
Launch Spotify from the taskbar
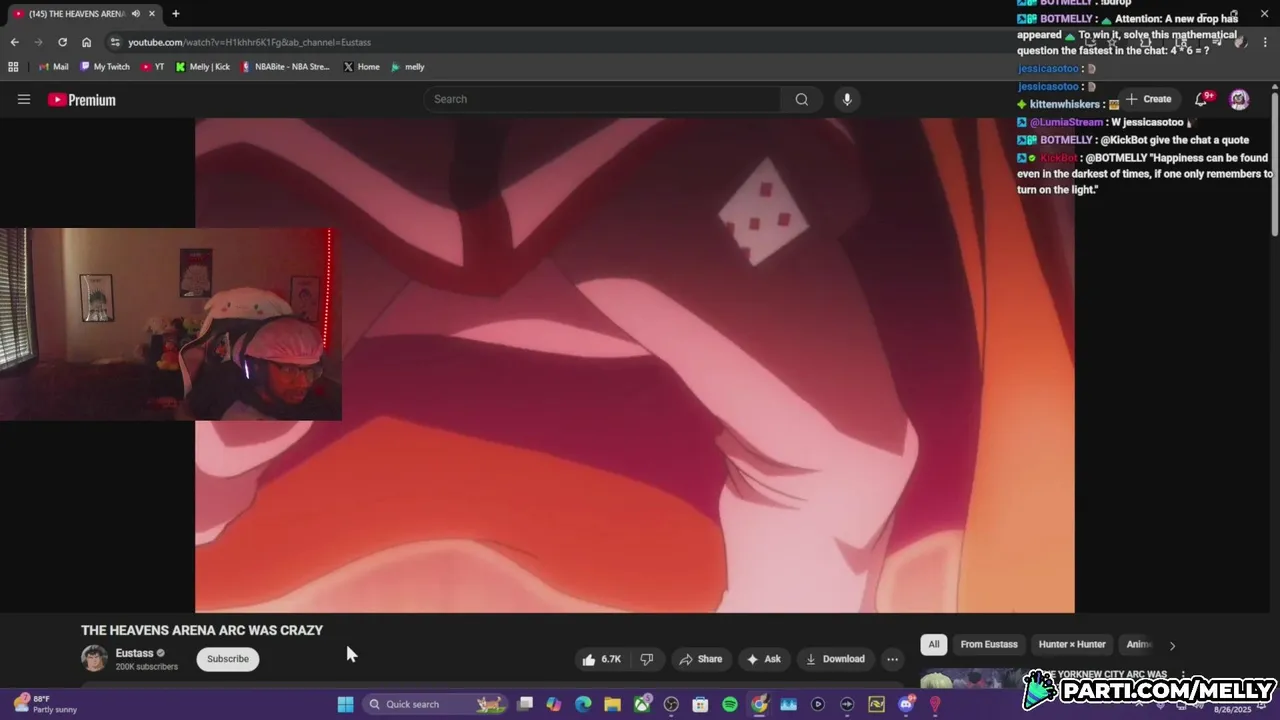tap(730, 704)
